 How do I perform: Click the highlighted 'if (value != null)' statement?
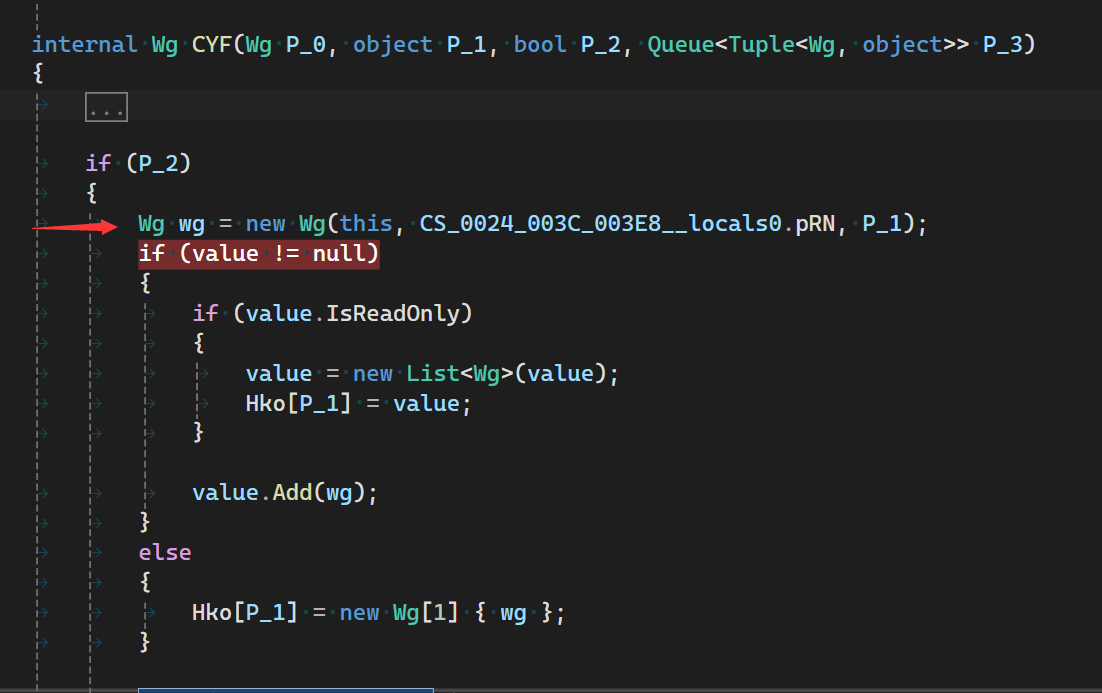259,254
